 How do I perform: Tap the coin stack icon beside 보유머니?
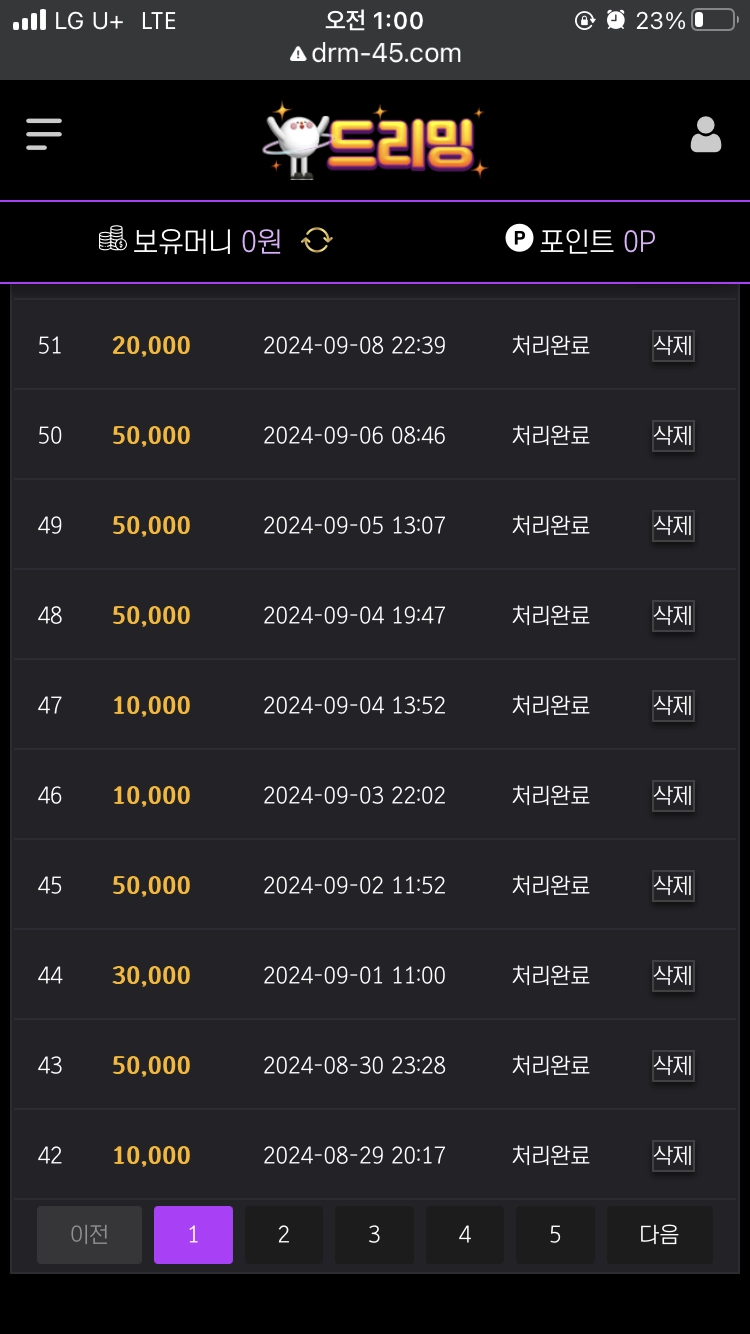pyautogui.click(x=112, y=240)
